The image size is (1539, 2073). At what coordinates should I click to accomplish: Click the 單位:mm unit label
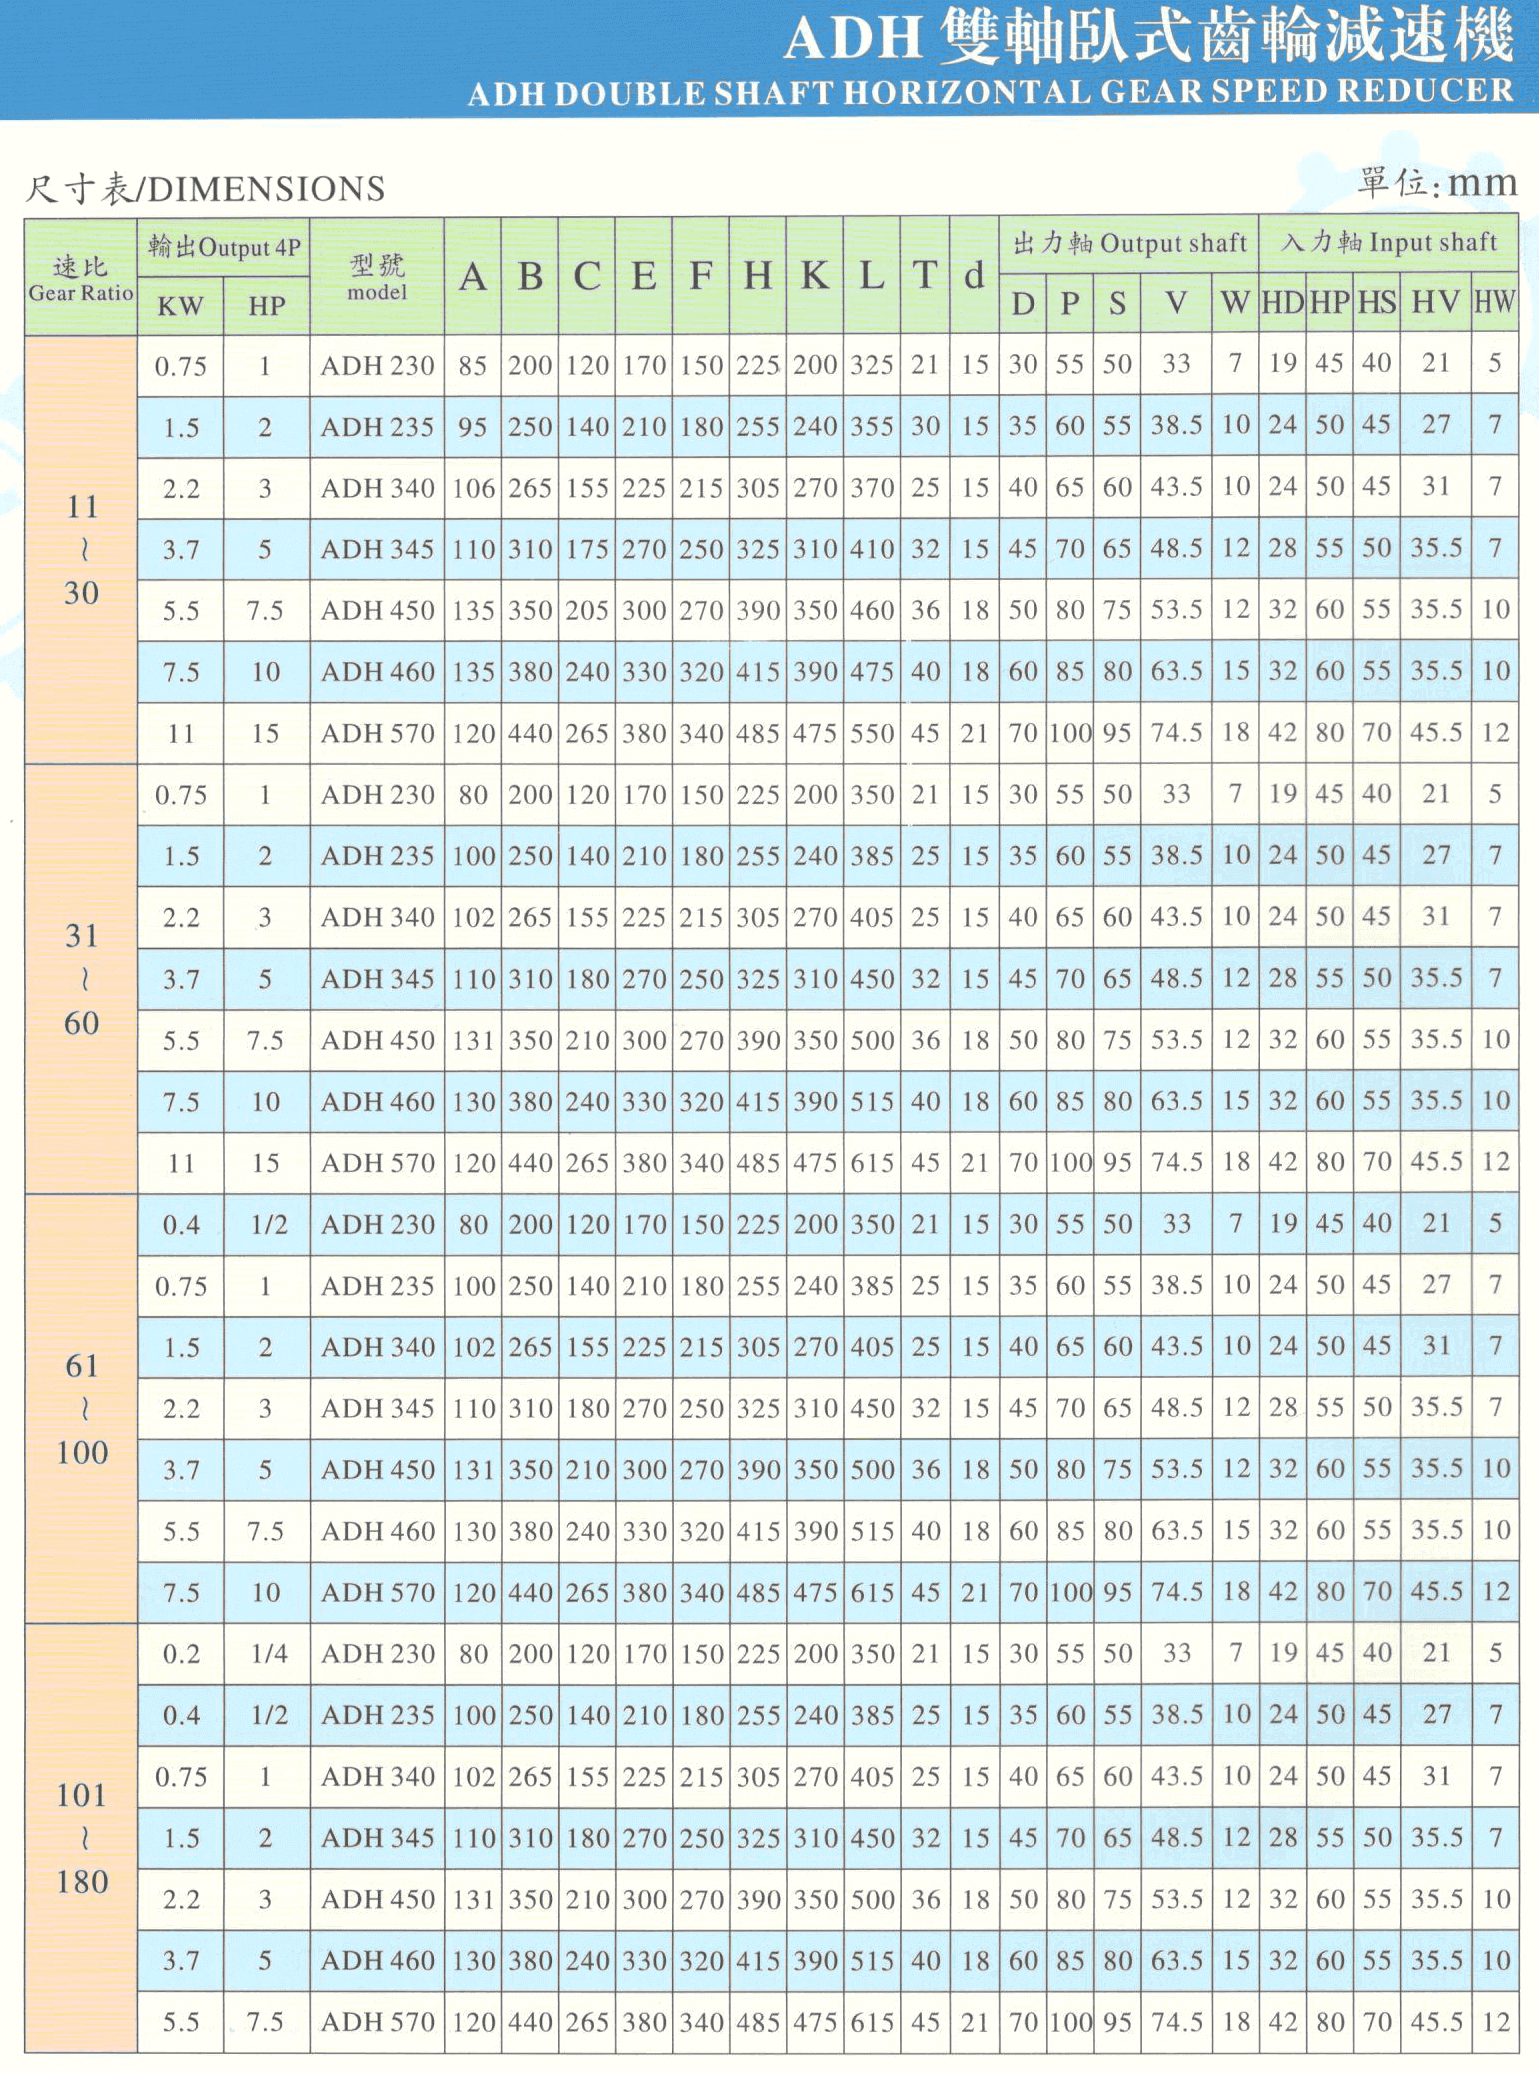[x=1437, y=182]
